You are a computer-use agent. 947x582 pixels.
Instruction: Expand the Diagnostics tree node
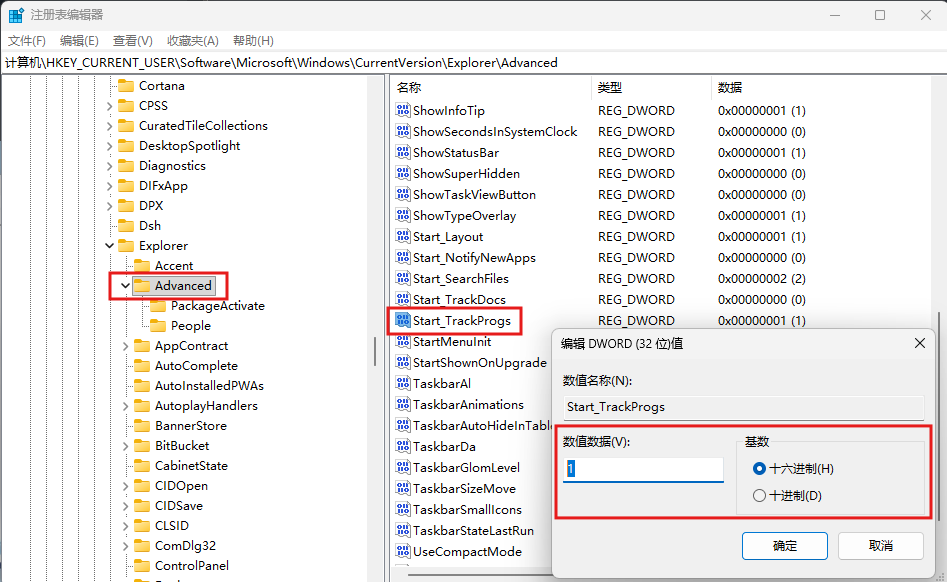coord(109,165)
